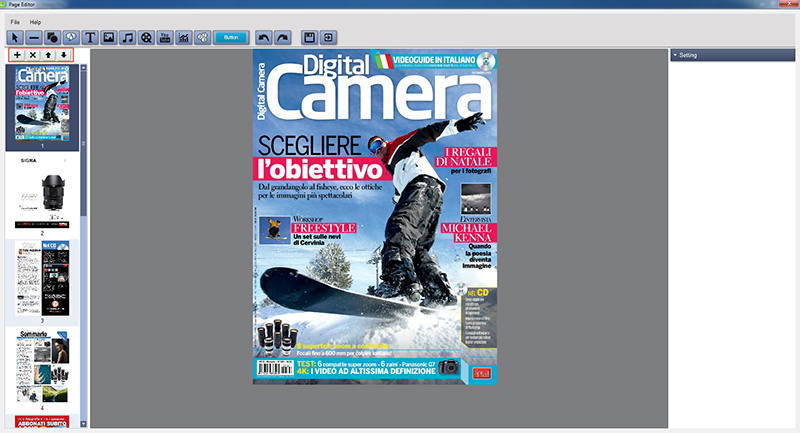Move the selected page down

[63, 55]
